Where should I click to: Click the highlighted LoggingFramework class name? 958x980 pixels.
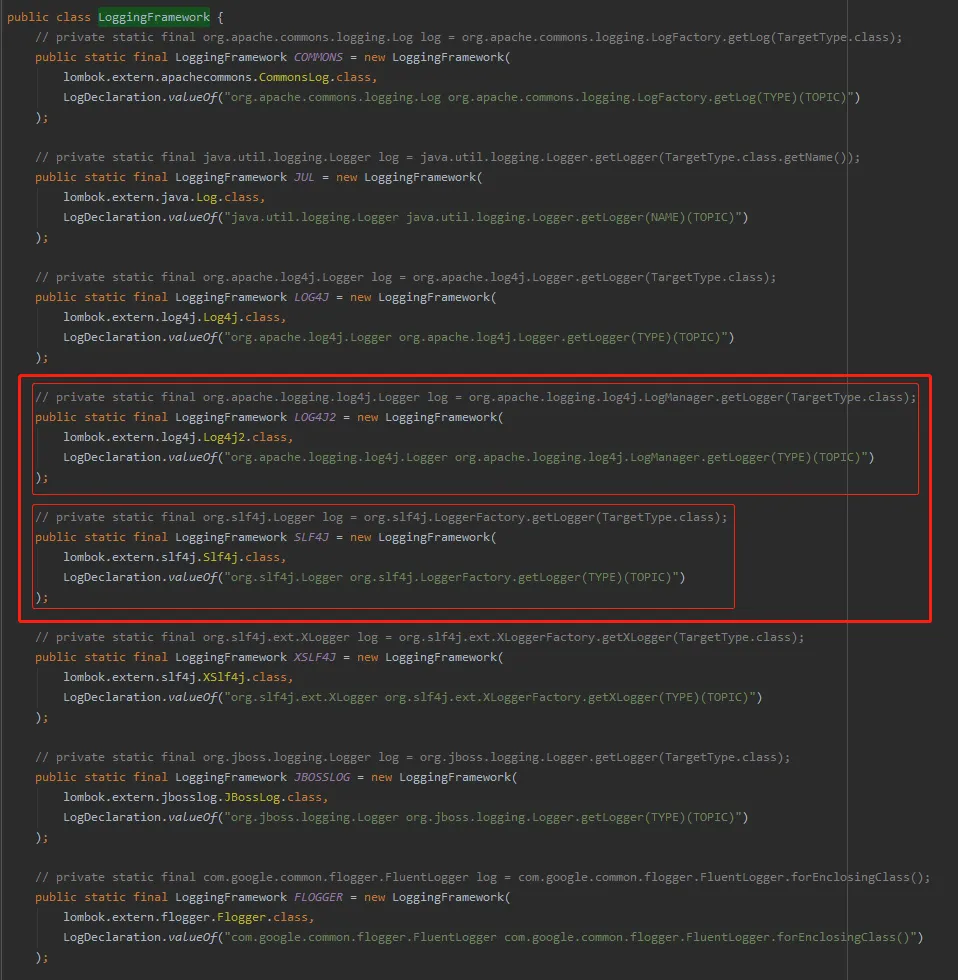pyautogui.click(x=155, y=17)
